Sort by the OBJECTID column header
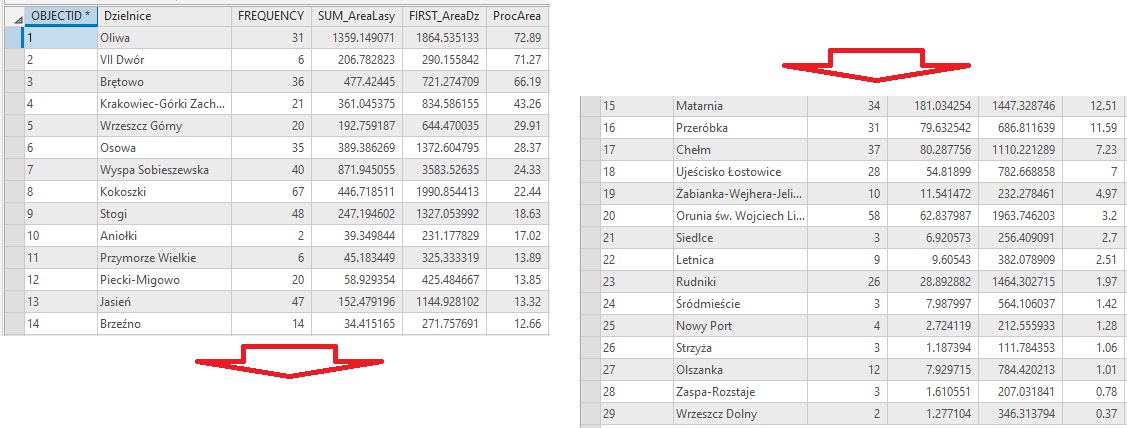This screenshot has width=1127, height=428. (60, 15)
